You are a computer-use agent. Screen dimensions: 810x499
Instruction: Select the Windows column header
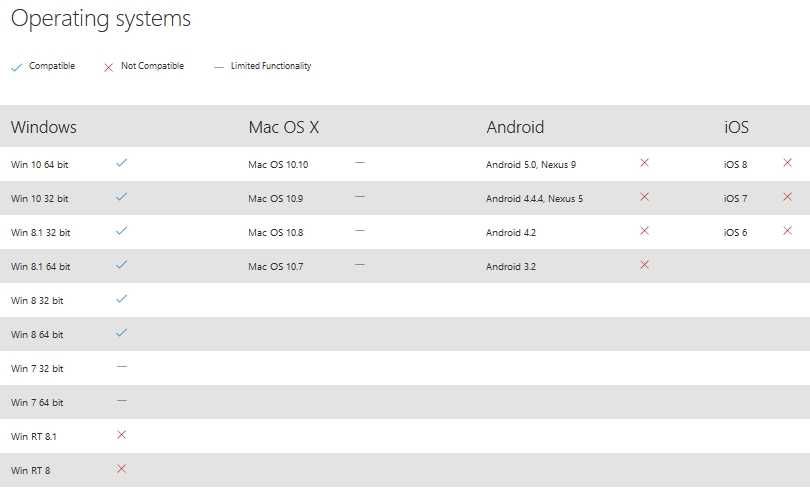click(44, 127)
